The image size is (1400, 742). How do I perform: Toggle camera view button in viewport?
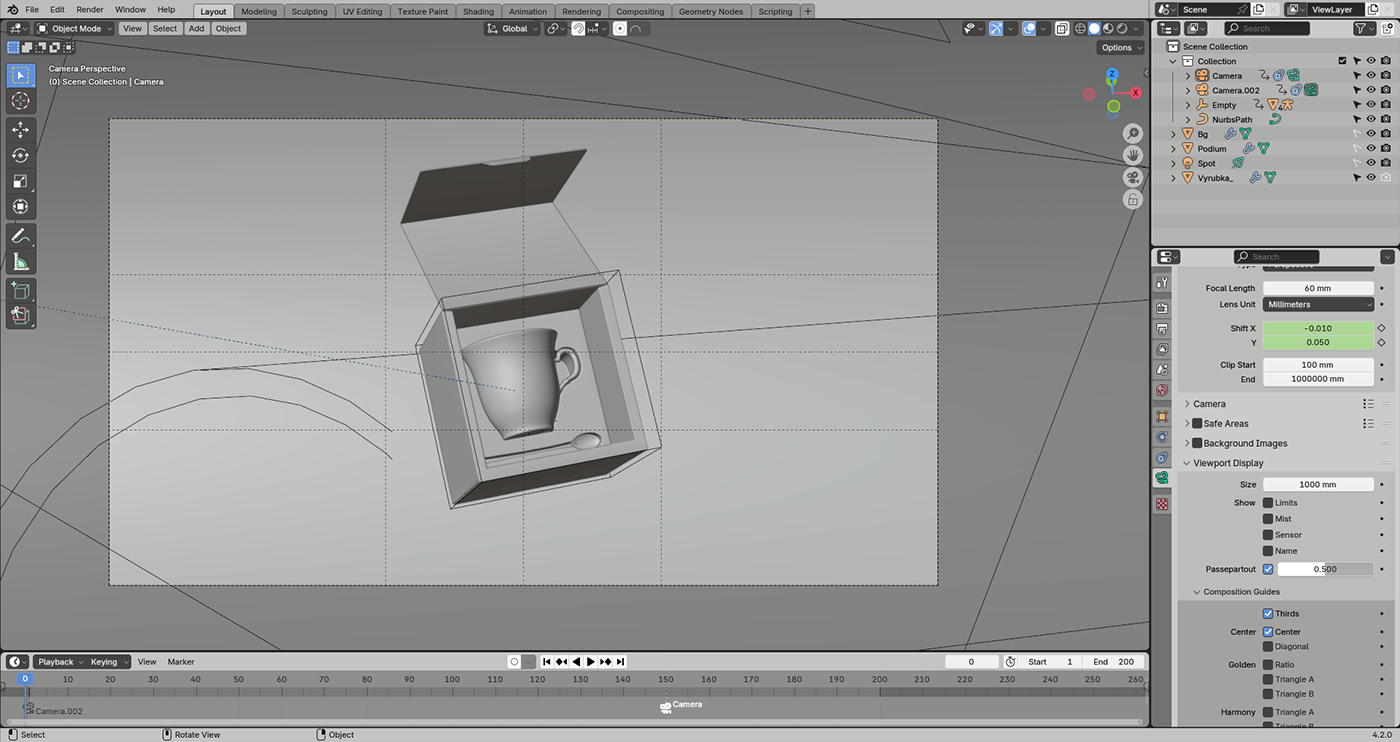(x=1133, y=177)
